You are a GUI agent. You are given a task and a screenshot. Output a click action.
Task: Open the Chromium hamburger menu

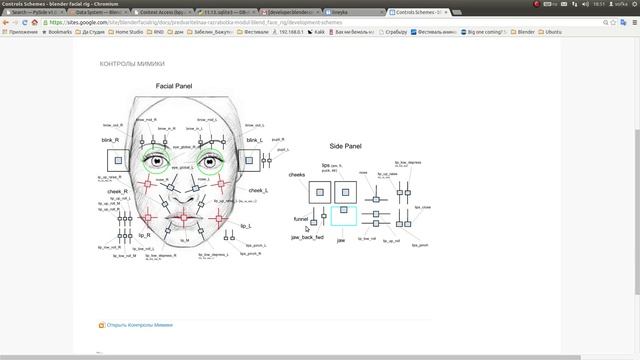point(635,22)
